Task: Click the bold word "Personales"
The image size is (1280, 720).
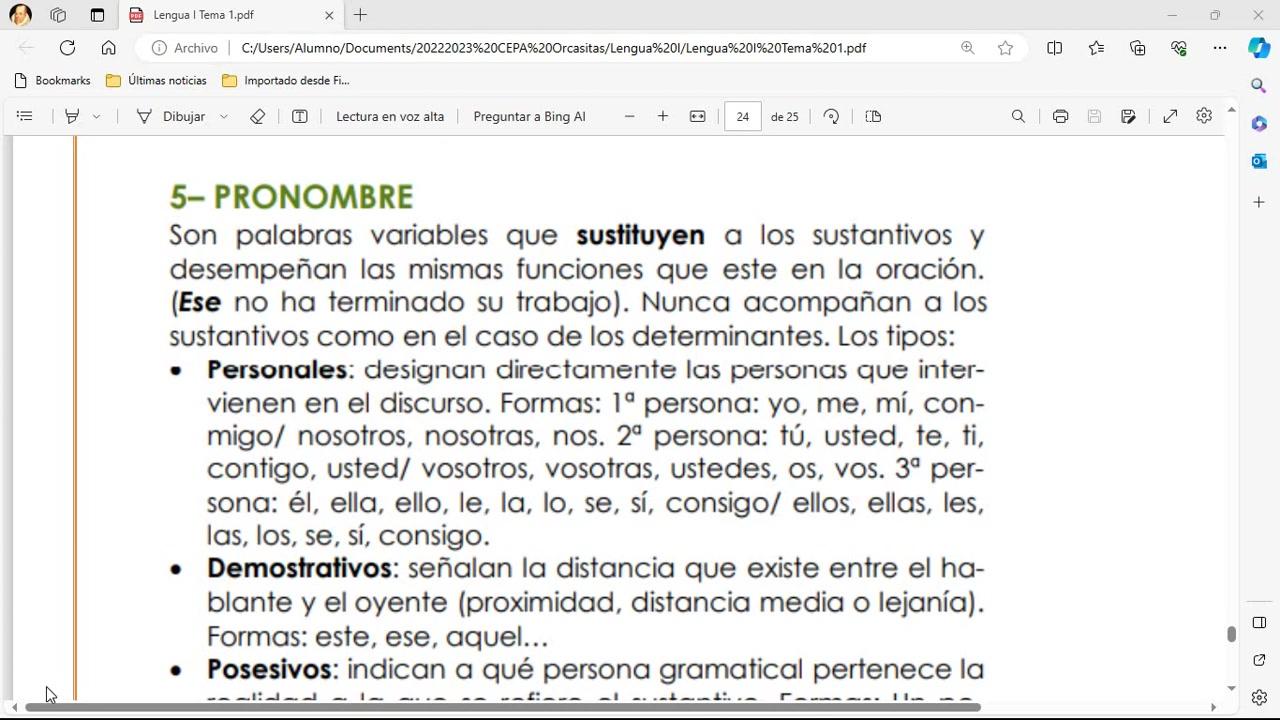Action: [x=277, y=370]
